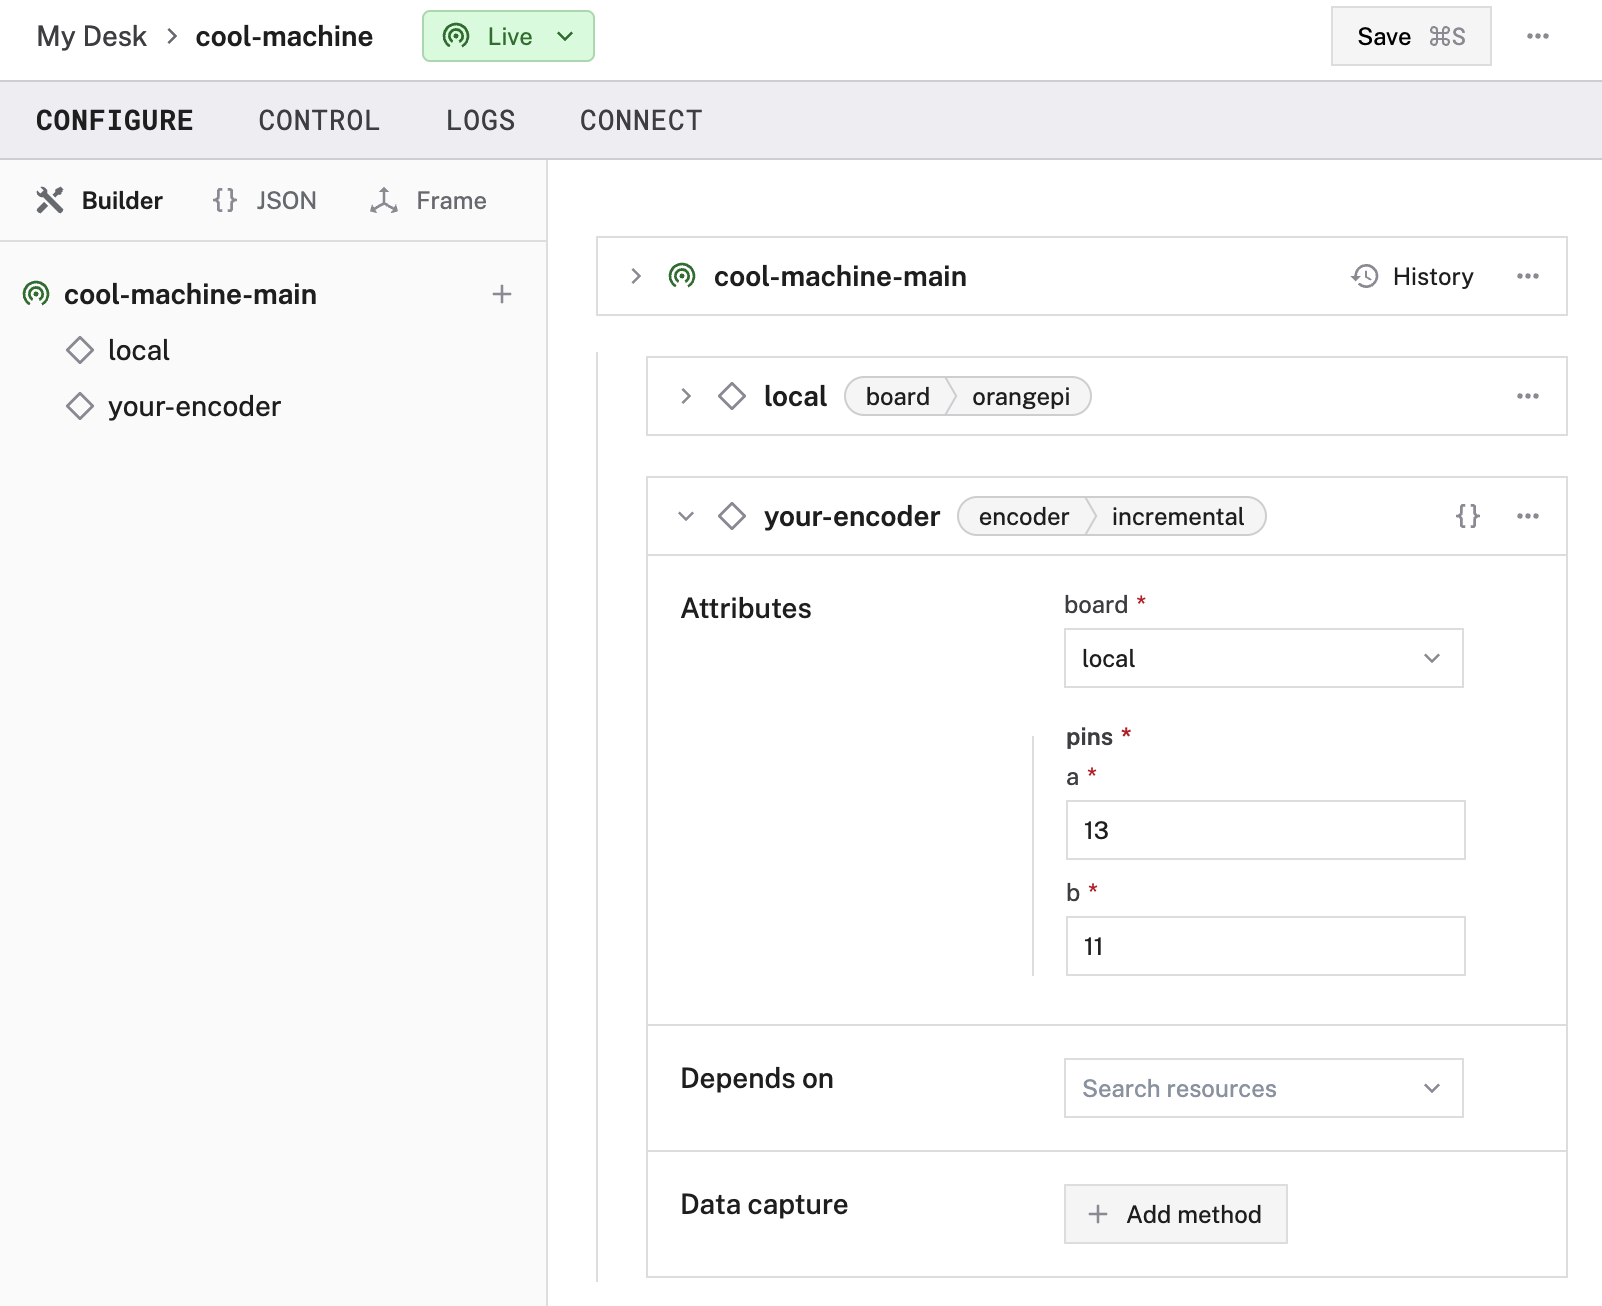Open the top-right page options ellipsis
The image size is (1602, 1306).
pos(1537,36)
